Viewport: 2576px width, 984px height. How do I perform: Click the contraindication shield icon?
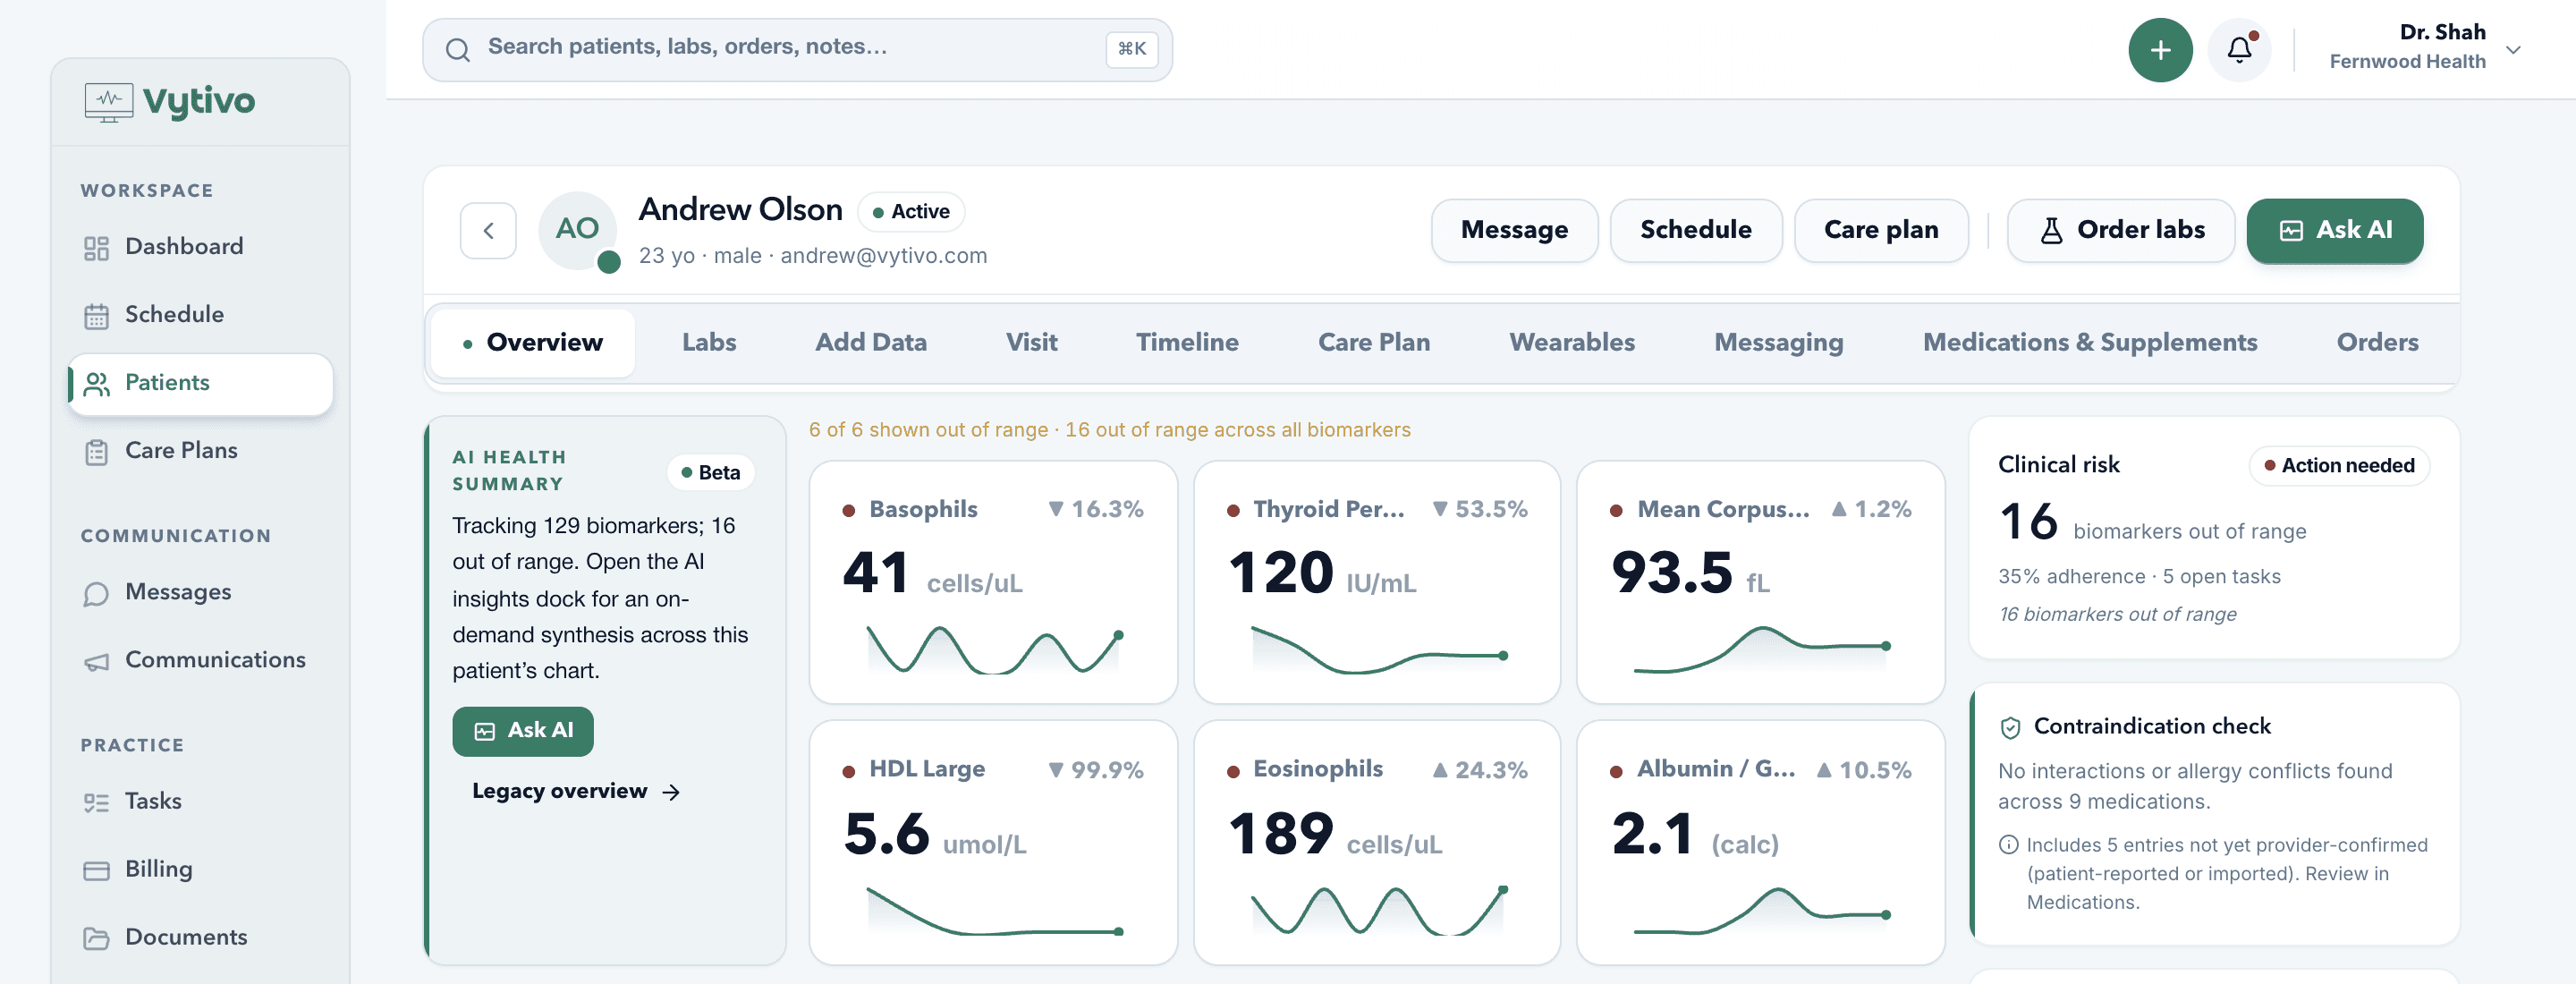[x=2010, y=727]
